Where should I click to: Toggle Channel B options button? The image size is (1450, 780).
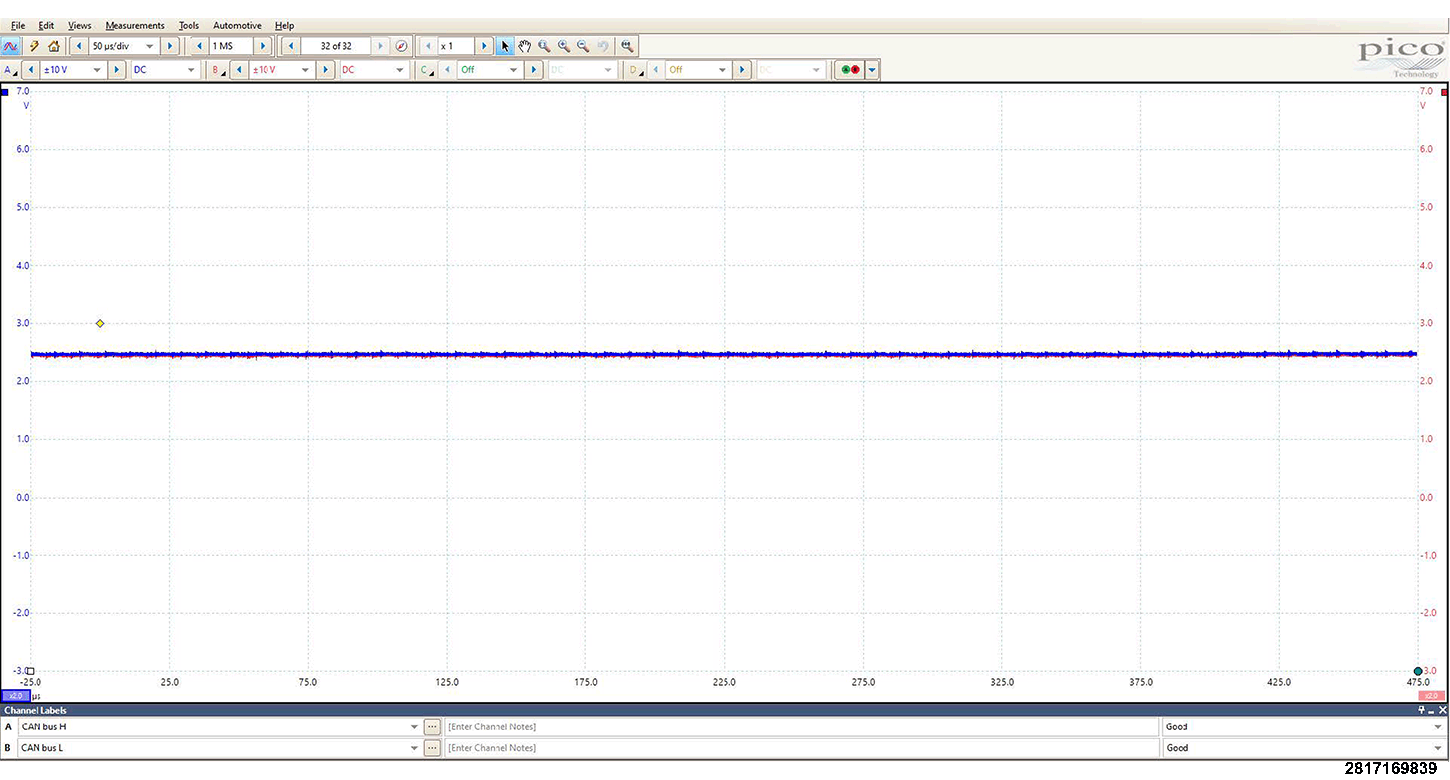[x=216, y=70]
